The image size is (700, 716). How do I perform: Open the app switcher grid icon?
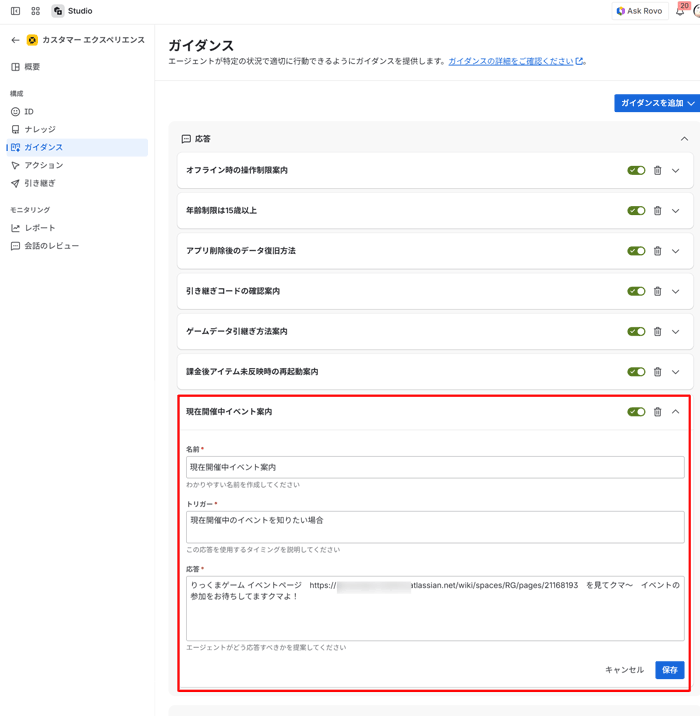tap(36, 11)
